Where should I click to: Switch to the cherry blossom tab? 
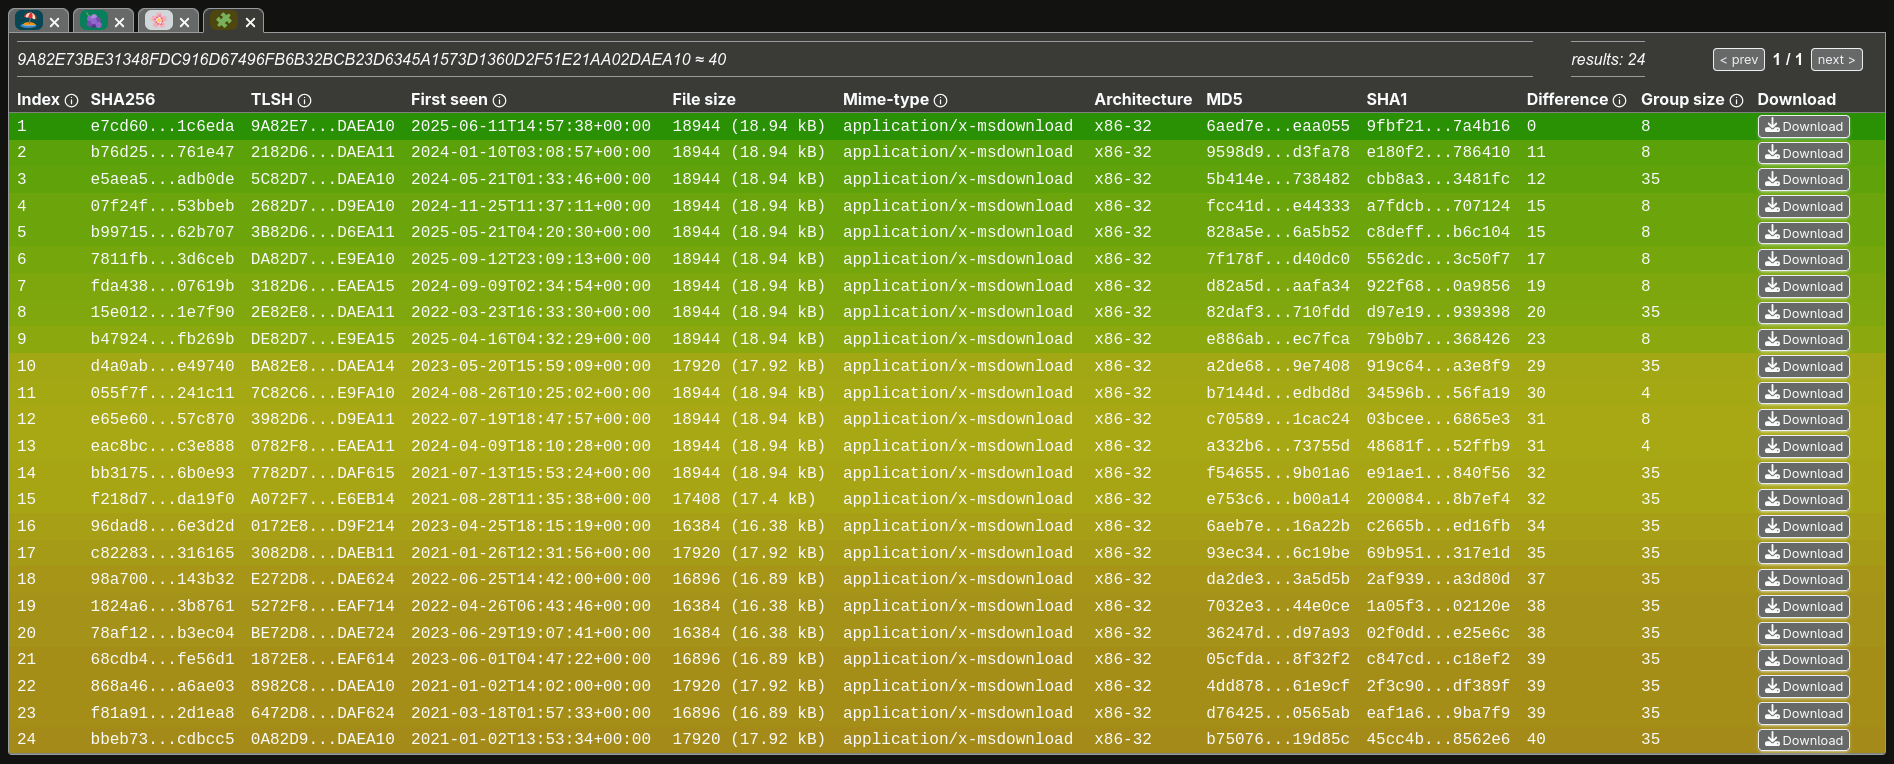tap(159, 20)
